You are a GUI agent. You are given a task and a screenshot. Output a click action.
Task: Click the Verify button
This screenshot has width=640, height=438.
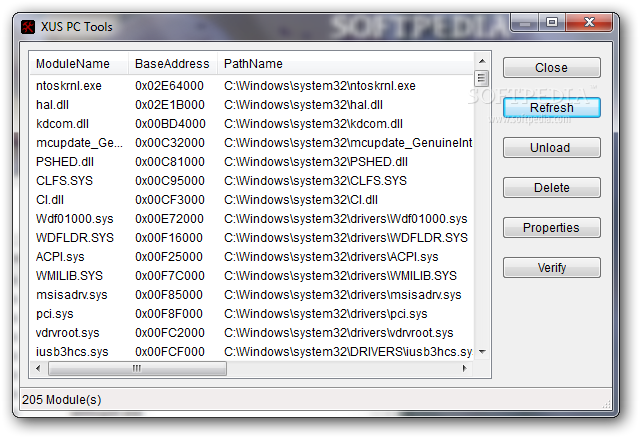click(551, 268)
